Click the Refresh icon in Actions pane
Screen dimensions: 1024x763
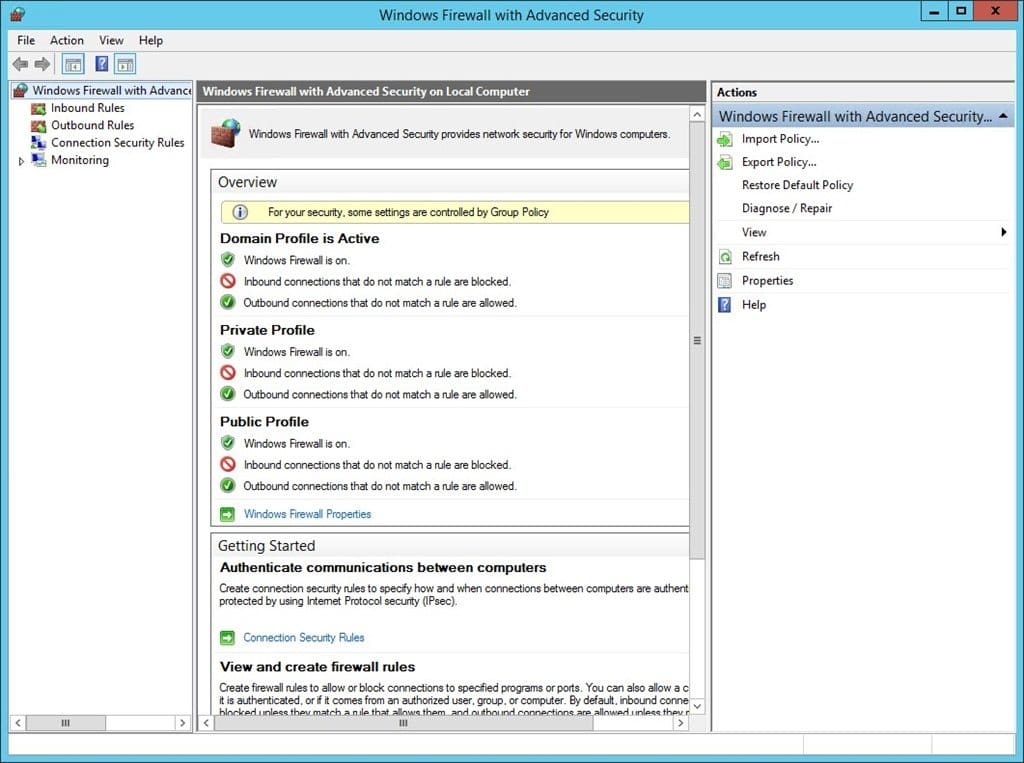point(725,257)
